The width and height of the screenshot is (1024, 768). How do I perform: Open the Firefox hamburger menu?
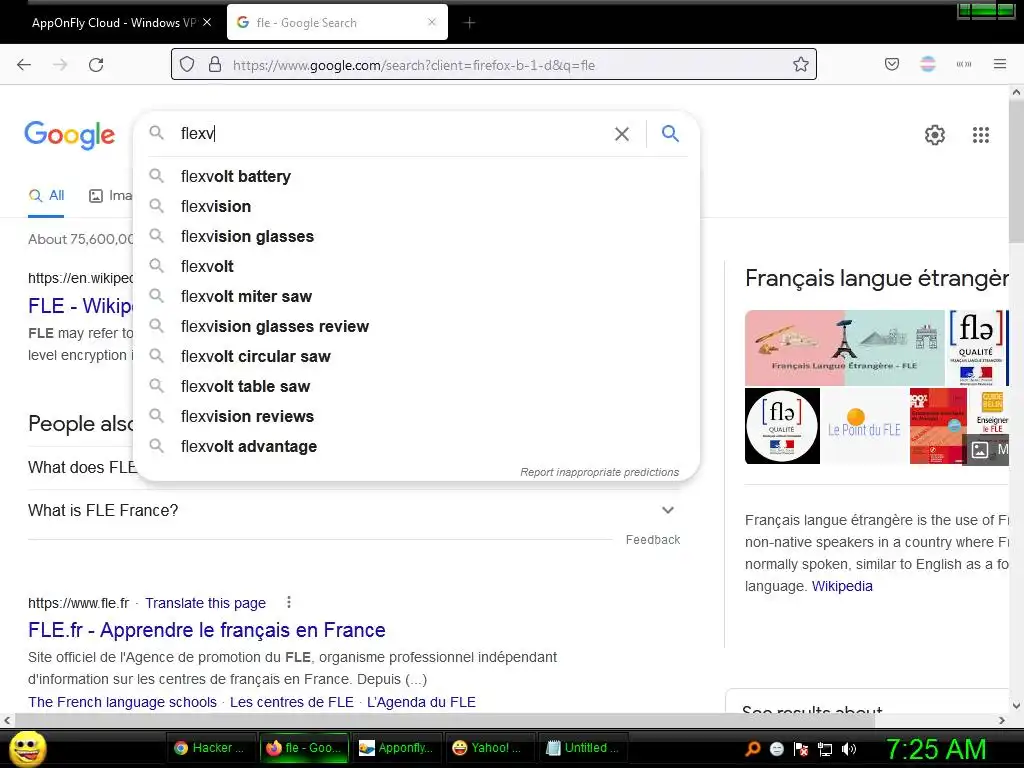click(x=1000, y=64)
